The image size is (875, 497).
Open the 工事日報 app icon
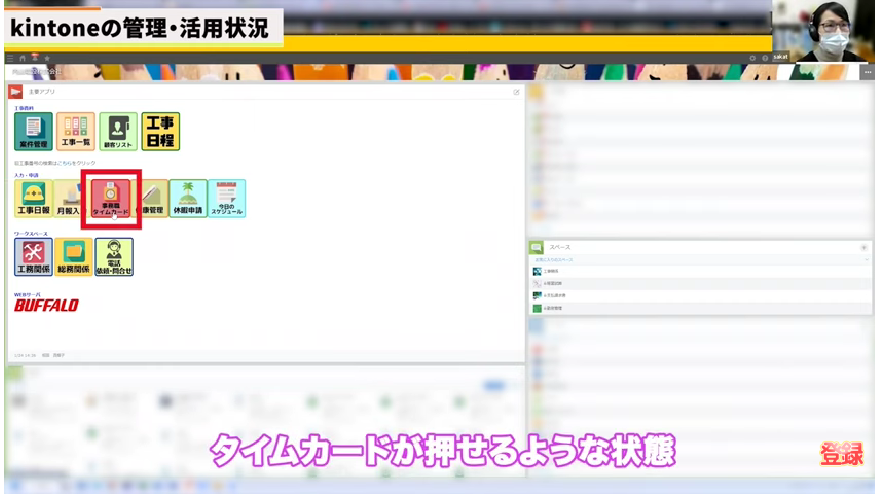(x=33, y=198)
